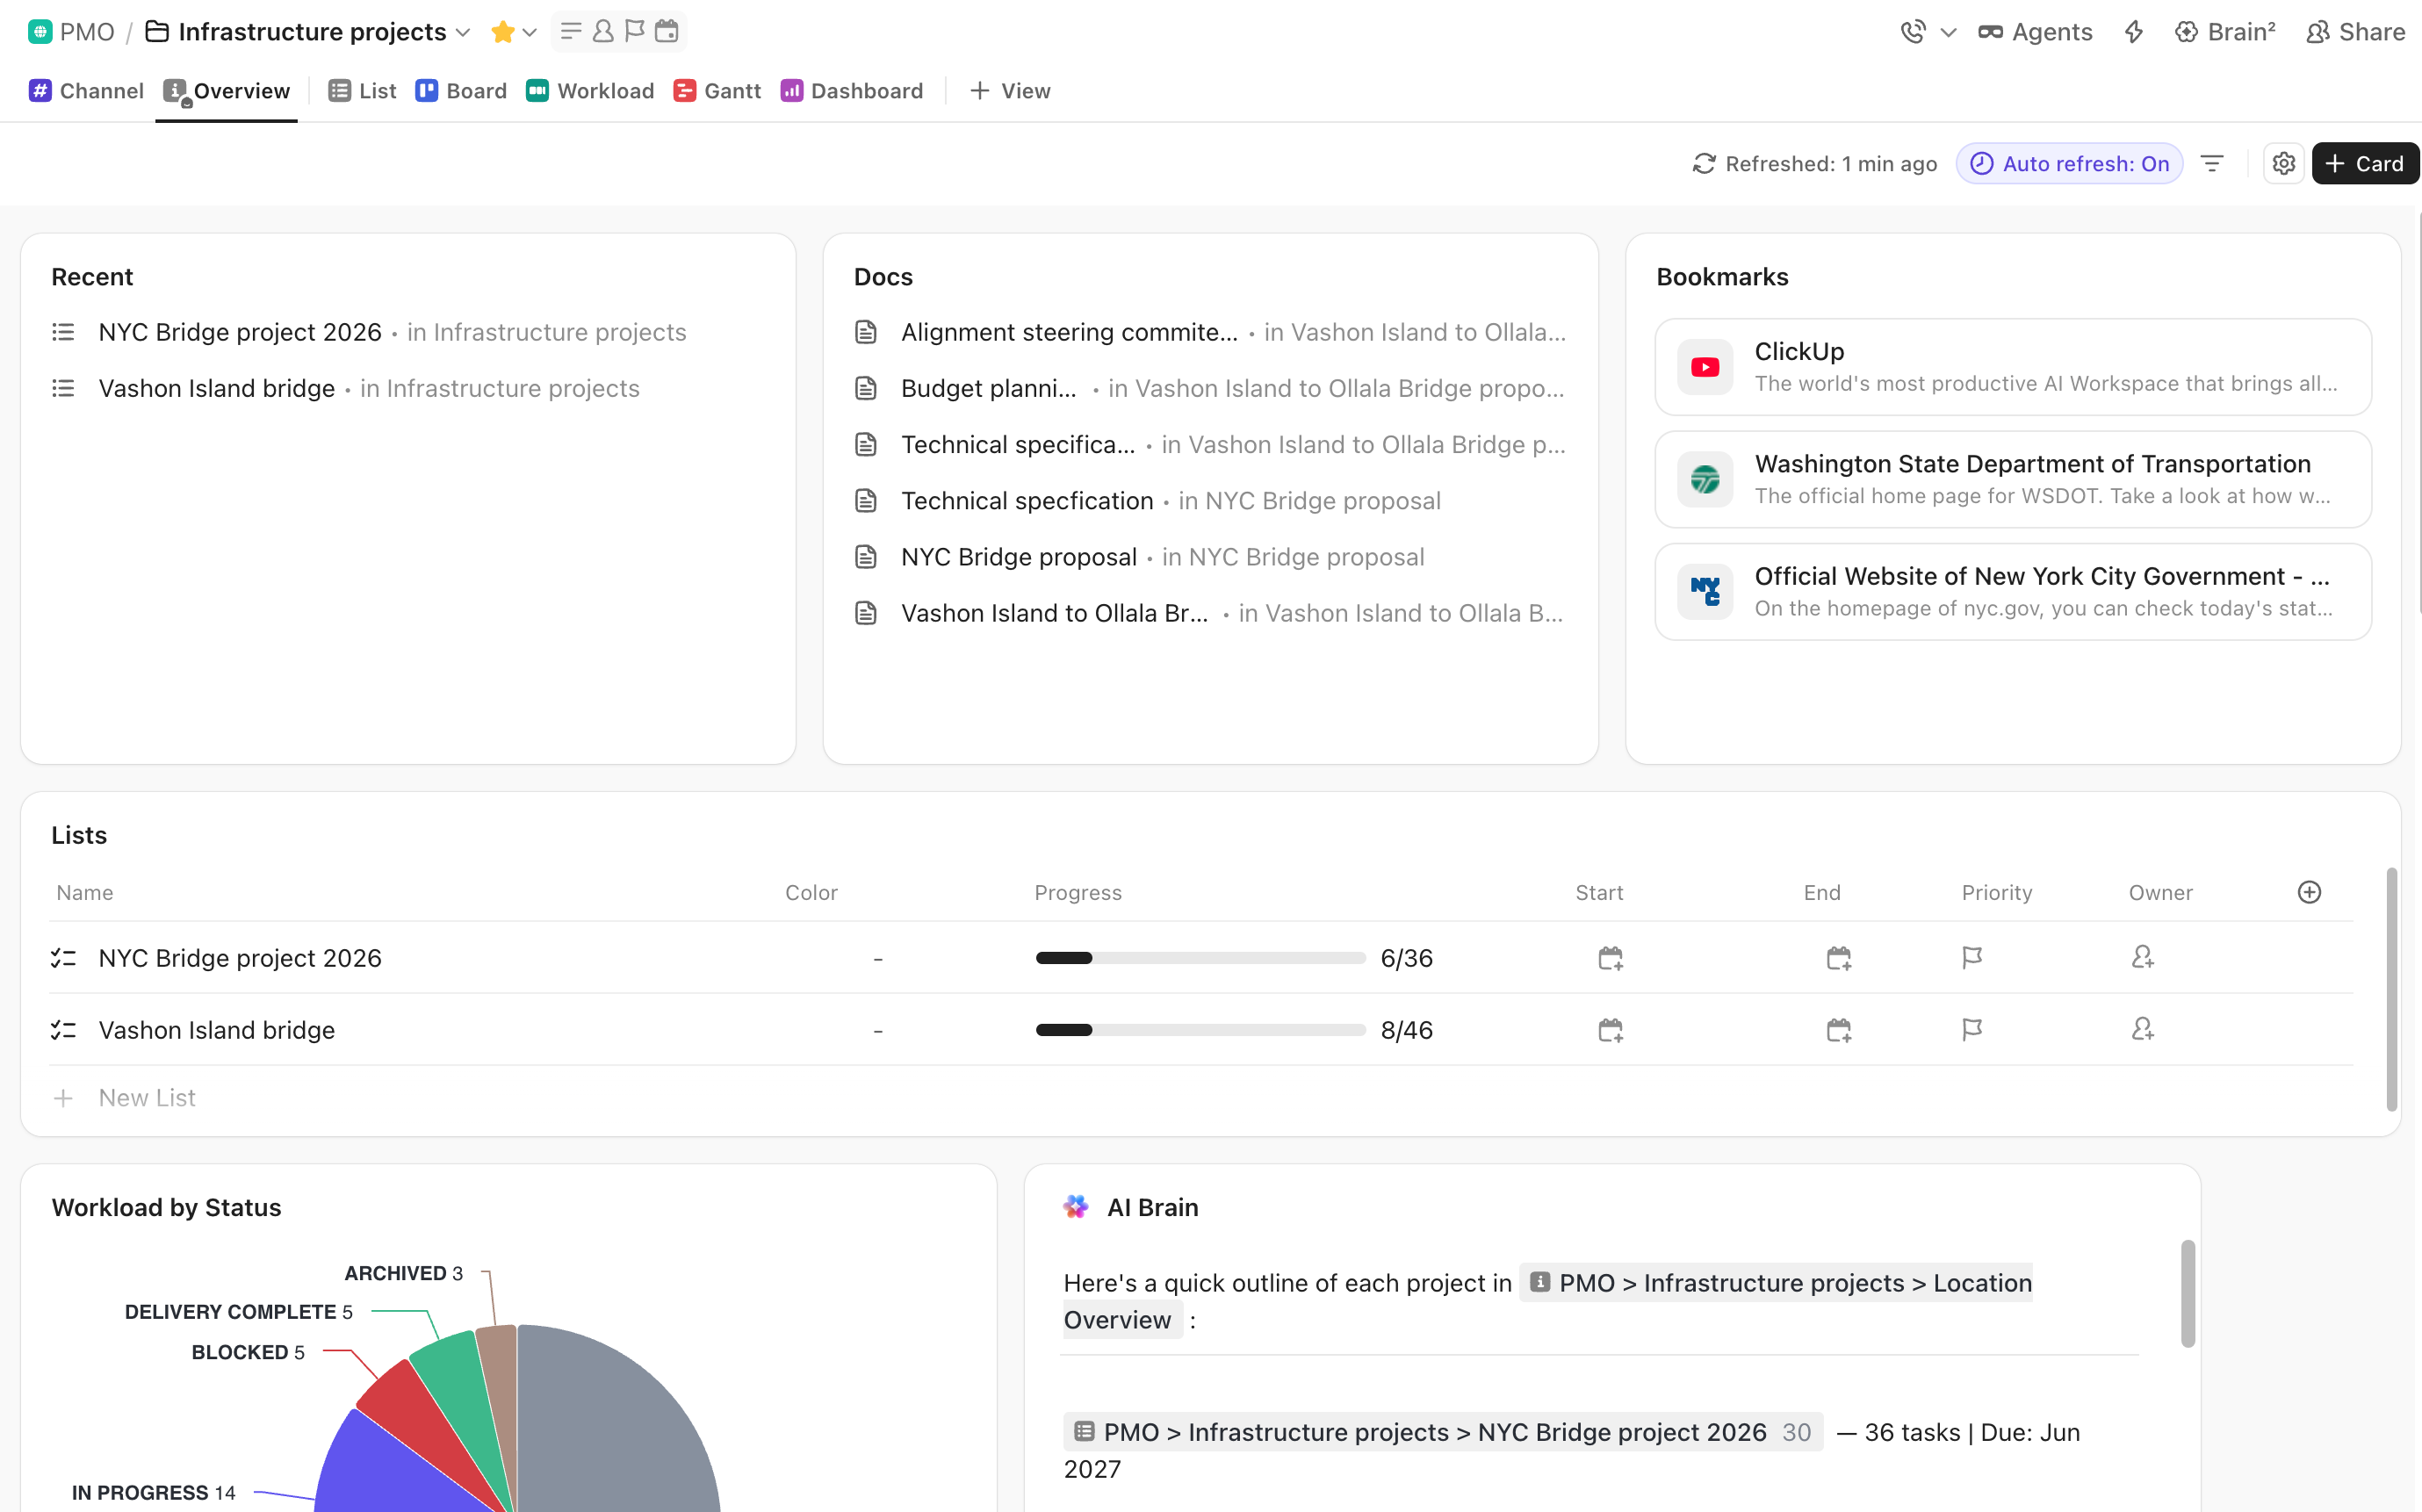Switch to the Board view tab
This screenshot has height=1512, width=2422.
coord(461,91)
